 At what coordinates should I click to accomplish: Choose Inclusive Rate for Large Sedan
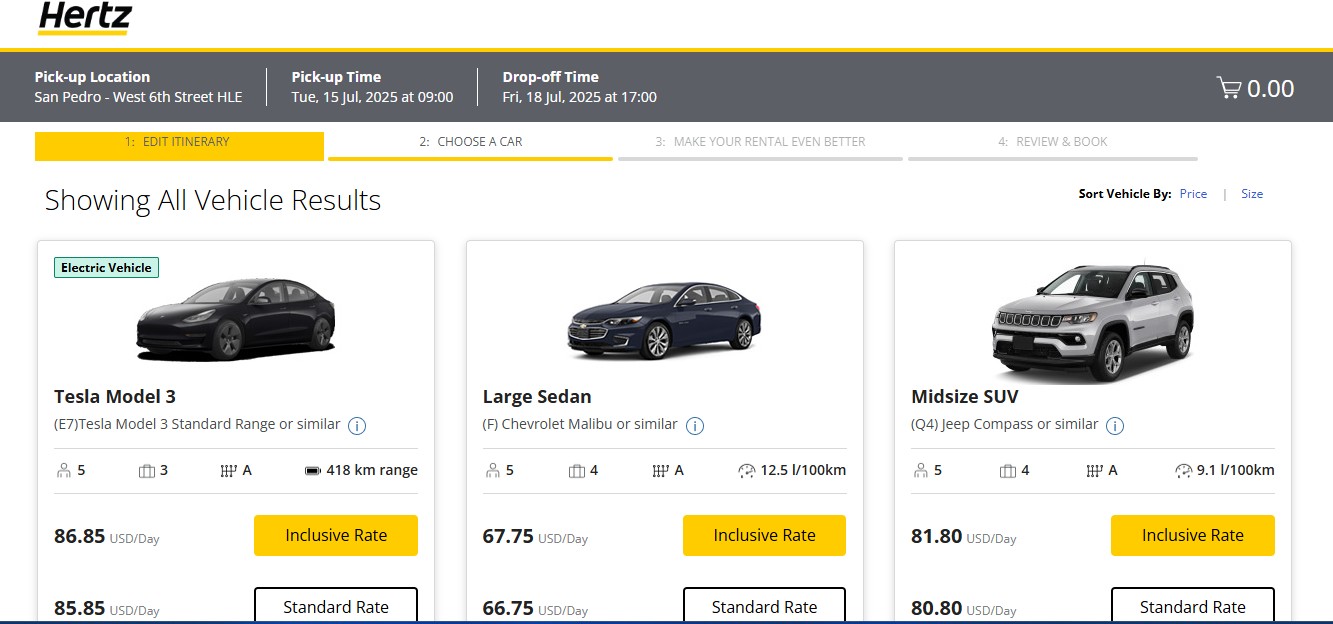tap(764, 535)
